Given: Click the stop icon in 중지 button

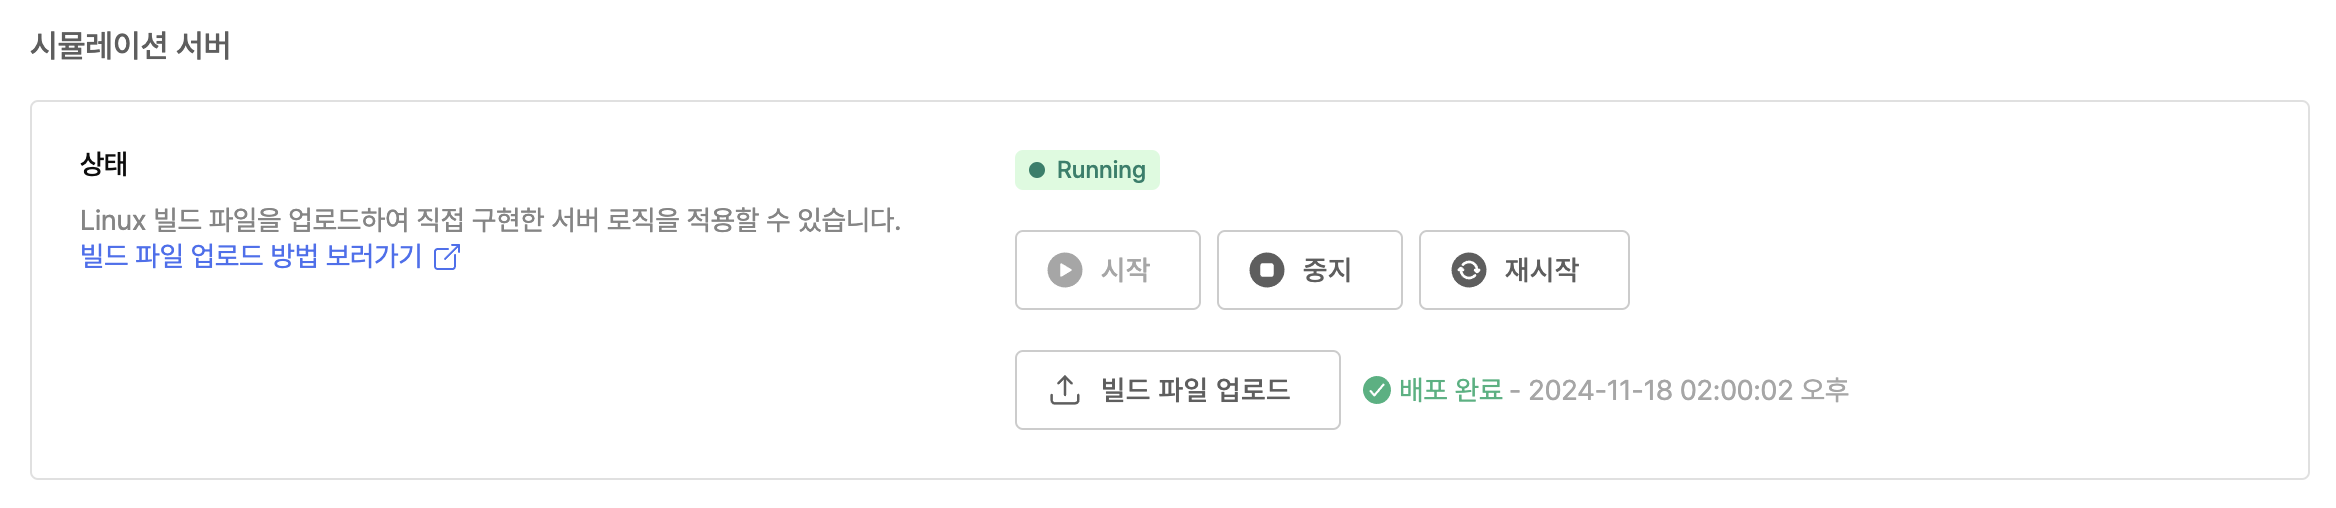Looking at the screenshot, I should coord(1267,270).
